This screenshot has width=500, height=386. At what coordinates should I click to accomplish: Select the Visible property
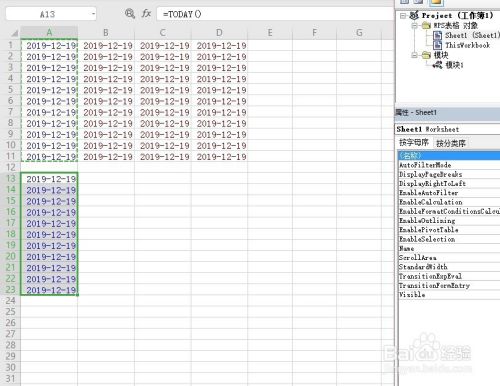click(x=449, y=295)
